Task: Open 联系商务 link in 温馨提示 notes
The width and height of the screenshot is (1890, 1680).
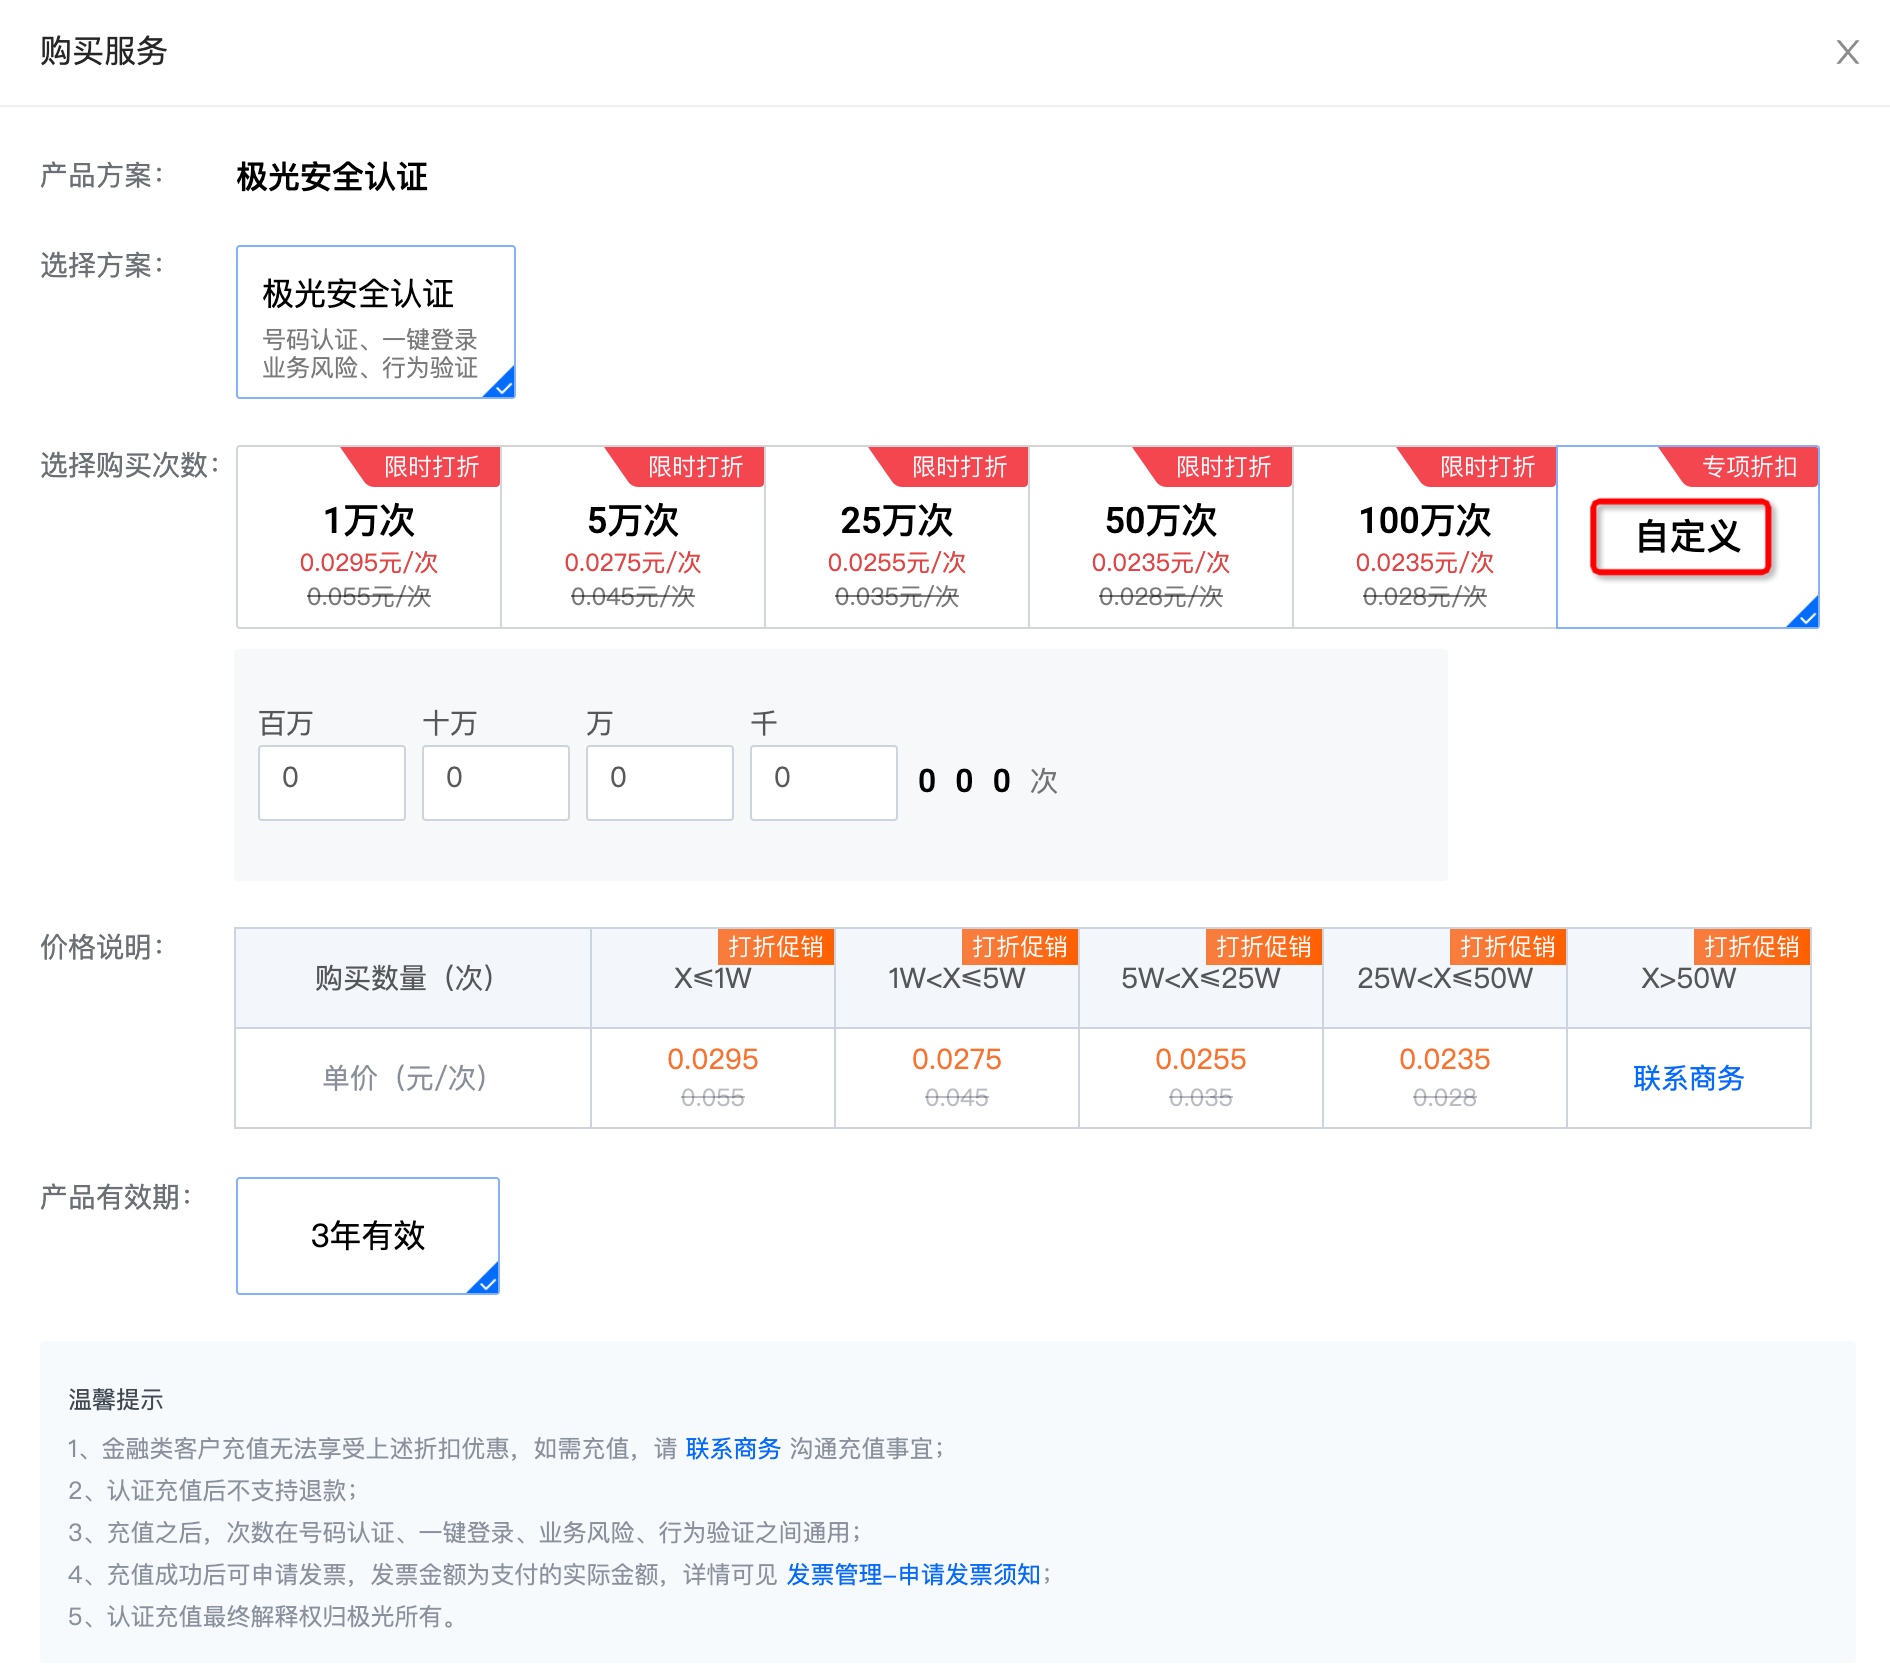Action: pyautogui.click(x=733, y=1448)
